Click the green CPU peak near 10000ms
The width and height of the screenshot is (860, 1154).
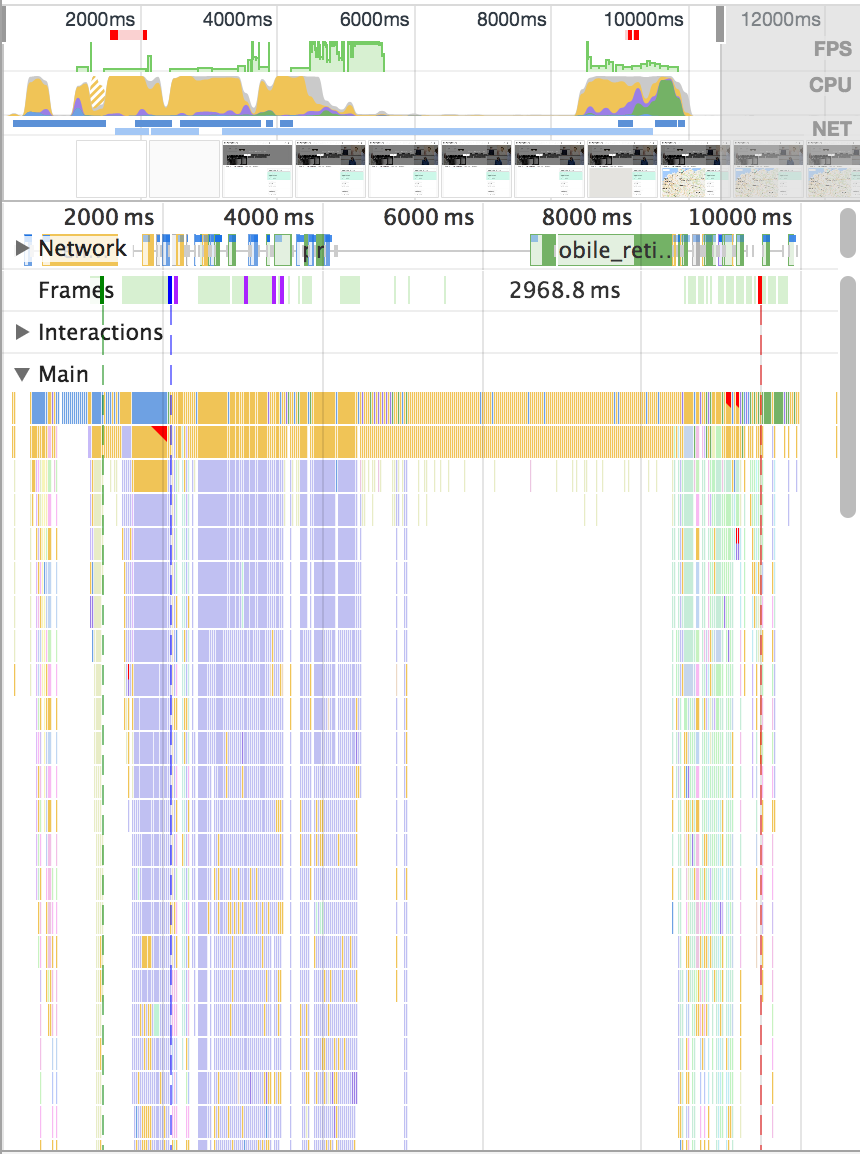pyautogui.click(x=667, y=96)
